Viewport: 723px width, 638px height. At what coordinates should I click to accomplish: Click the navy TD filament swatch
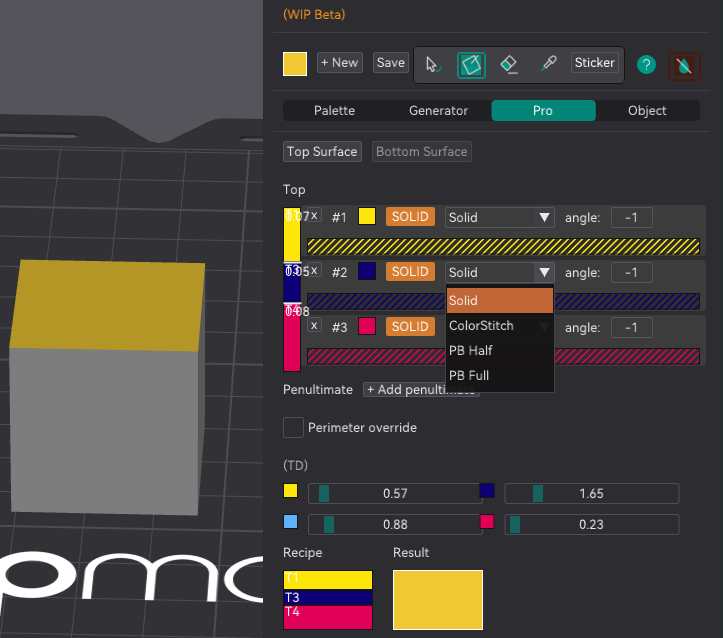click(x=487, y=490)
